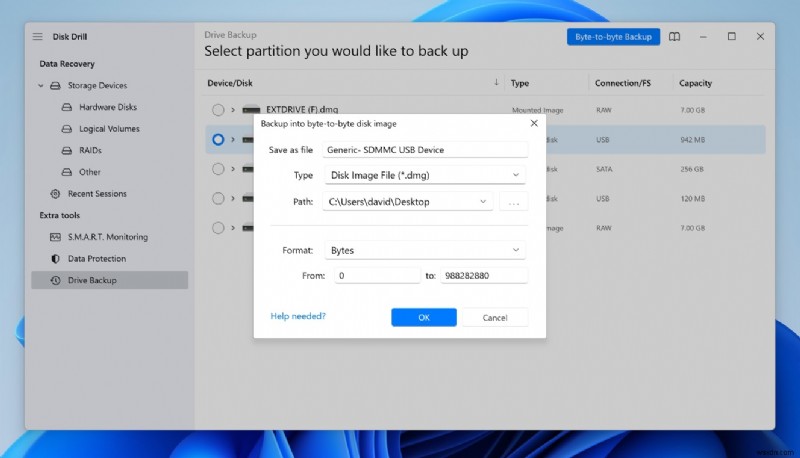Expand the 942 MB USB disk row chevron
The width and height of the screenshot is (800, 458).
[233, 139]
